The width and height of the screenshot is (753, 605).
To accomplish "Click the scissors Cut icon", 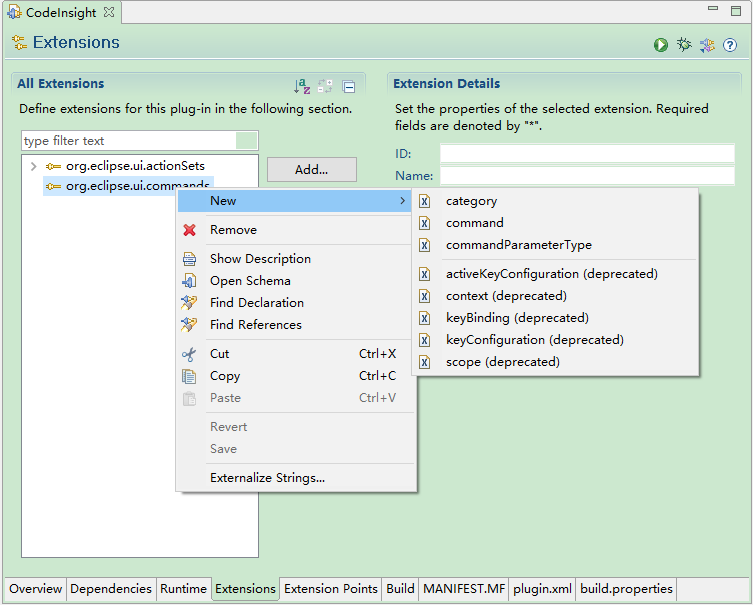I will tap(190, 354).
